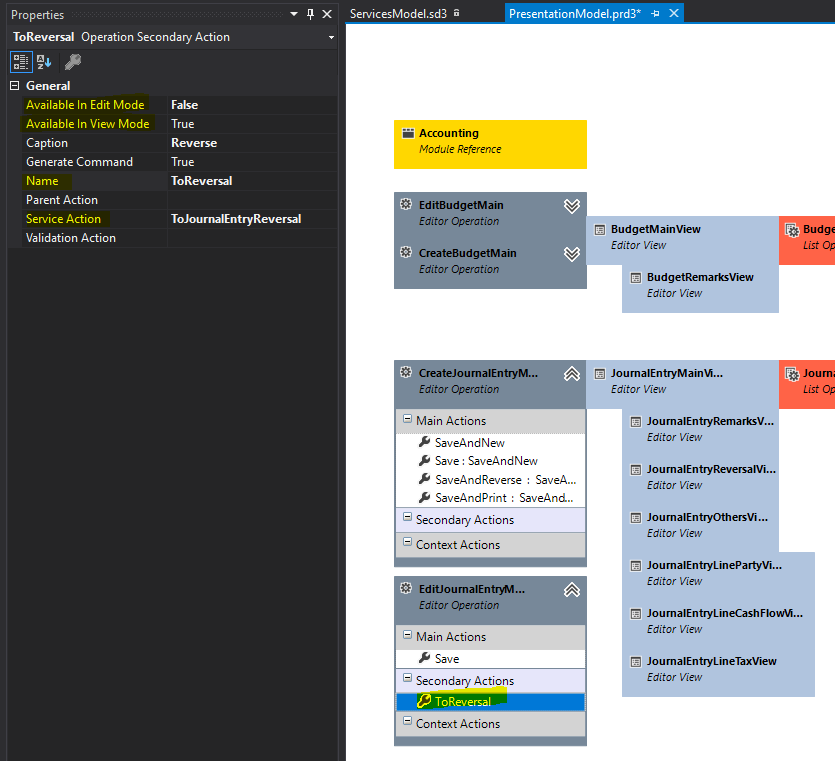
Task: Click the BudgetRemarksView editor view icon
Action: (636, 278)
